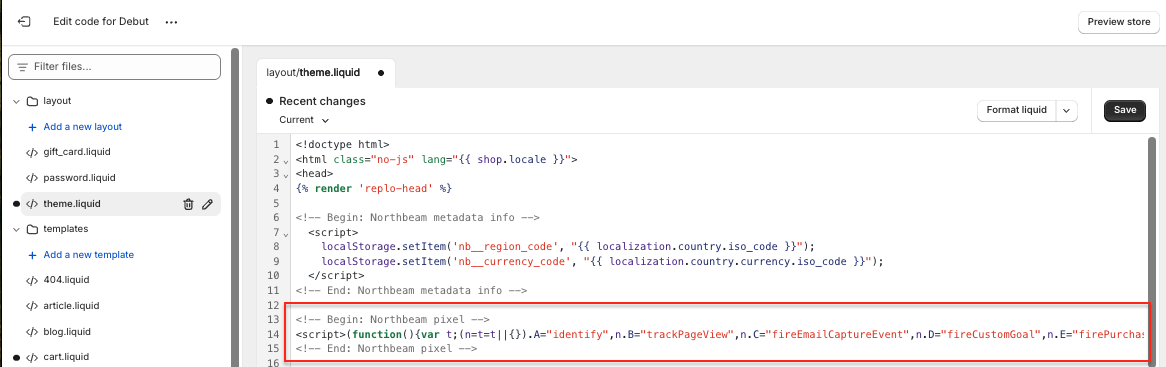Click the filter icon in Filter files field
The height and width of the screenshot is (367, 1166).
22,67
